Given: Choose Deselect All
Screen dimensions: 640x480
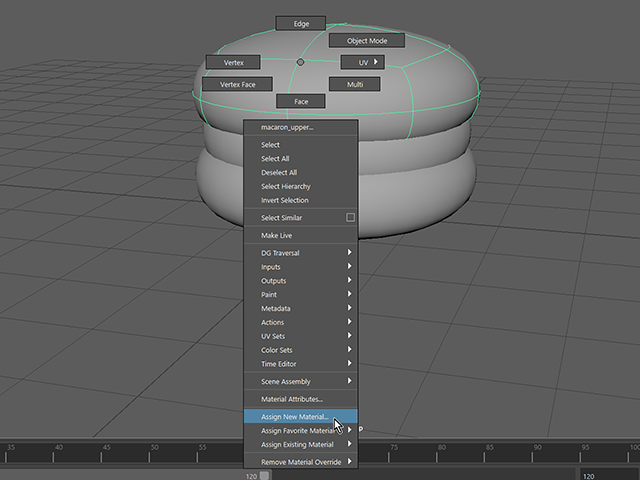Looking at the screenshot, I should pos(301,172).
